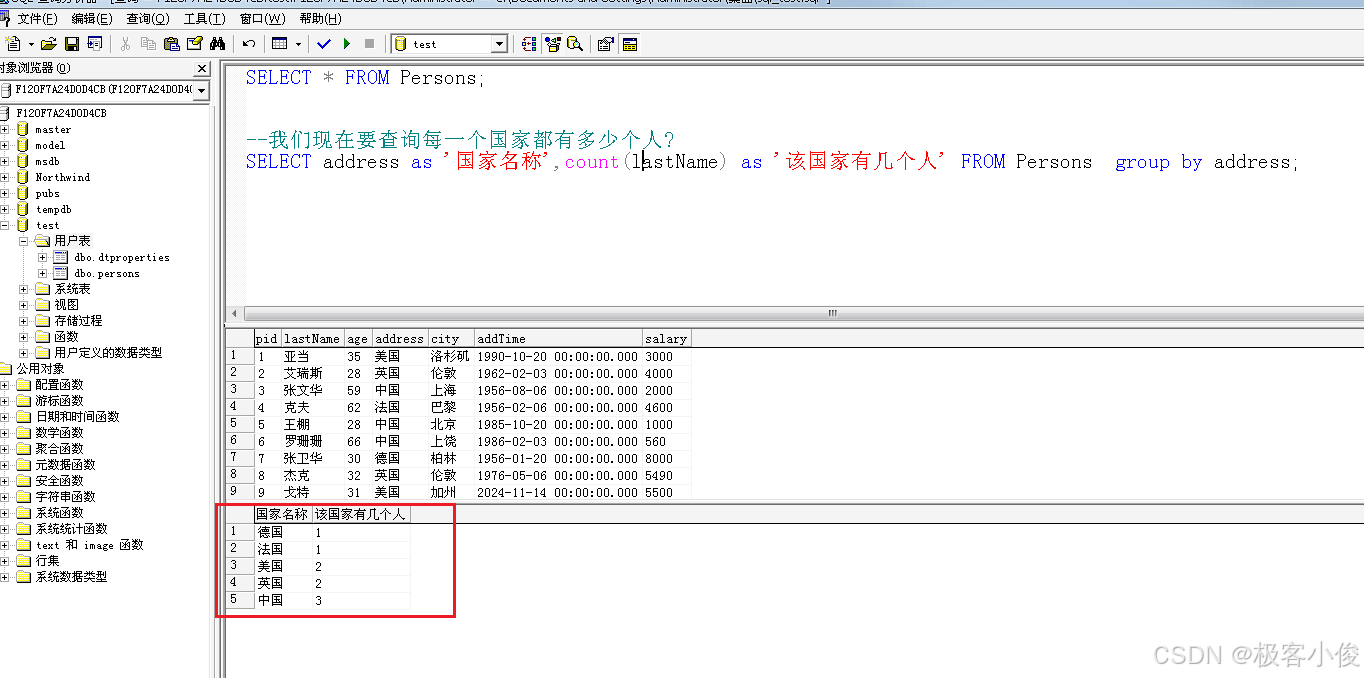This screenshot has width=1364, height=678.
Task: Click the Open File folder icon
Action: tap(48, 44)
